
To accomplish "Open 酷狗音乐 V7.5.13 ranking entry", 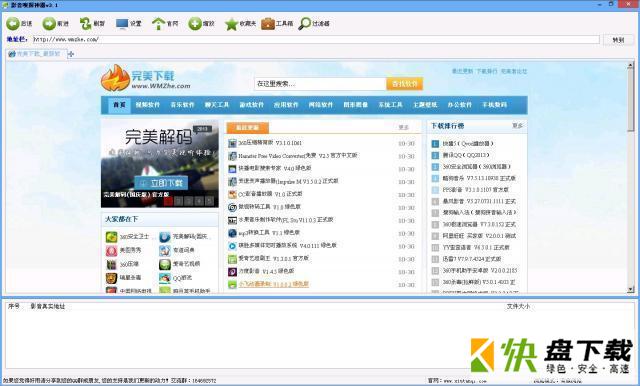I will 479,178.
